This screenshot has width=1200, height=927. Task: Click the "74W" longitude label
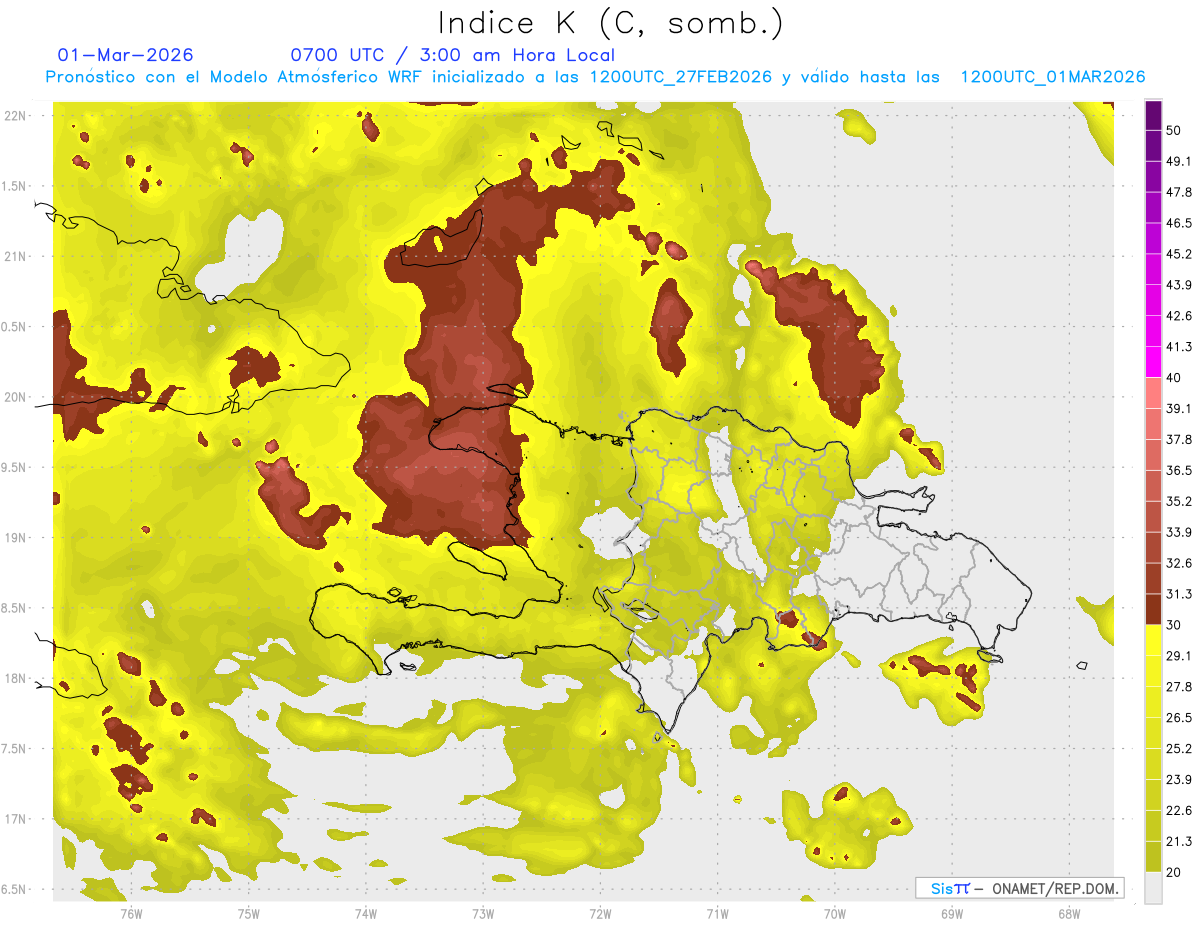coord(365,913)
